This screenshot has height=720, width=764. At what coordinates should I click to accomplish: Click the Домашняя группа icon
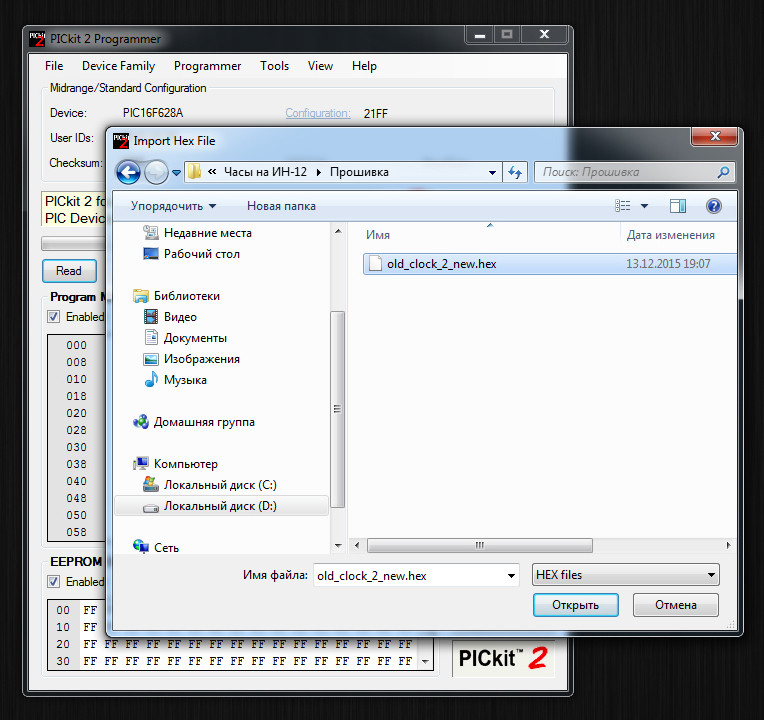point(141,421)
